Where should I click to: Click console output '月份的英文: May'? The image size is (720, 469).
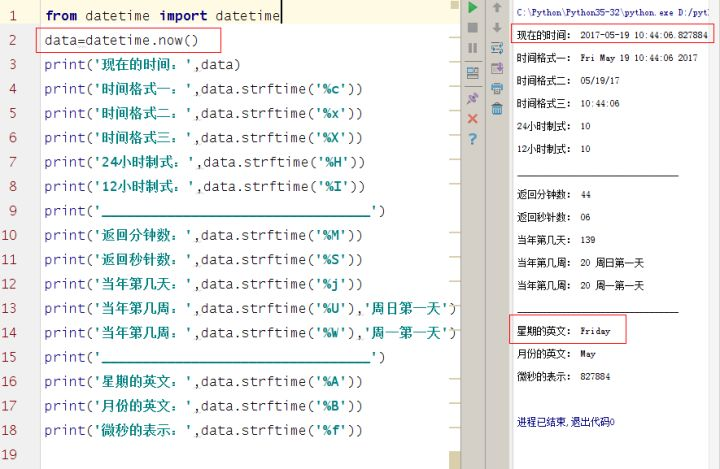click(556, 354)
